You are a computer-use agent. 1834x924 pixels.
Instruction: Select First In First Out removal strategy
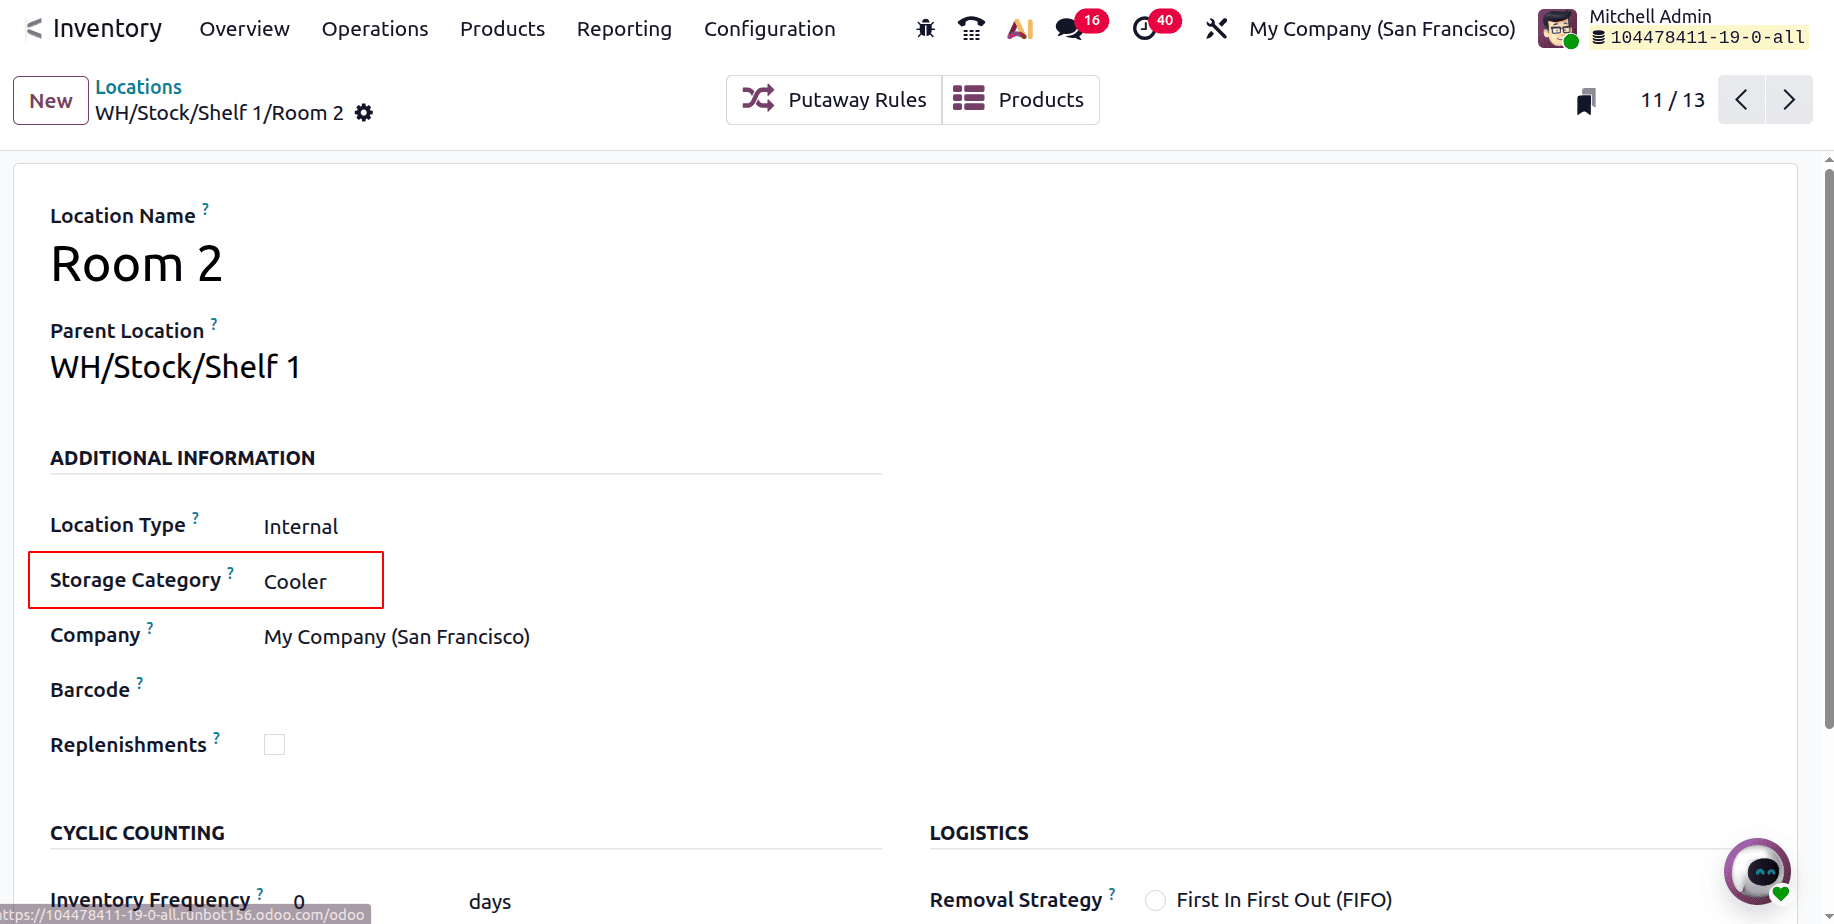point(1155,900)
